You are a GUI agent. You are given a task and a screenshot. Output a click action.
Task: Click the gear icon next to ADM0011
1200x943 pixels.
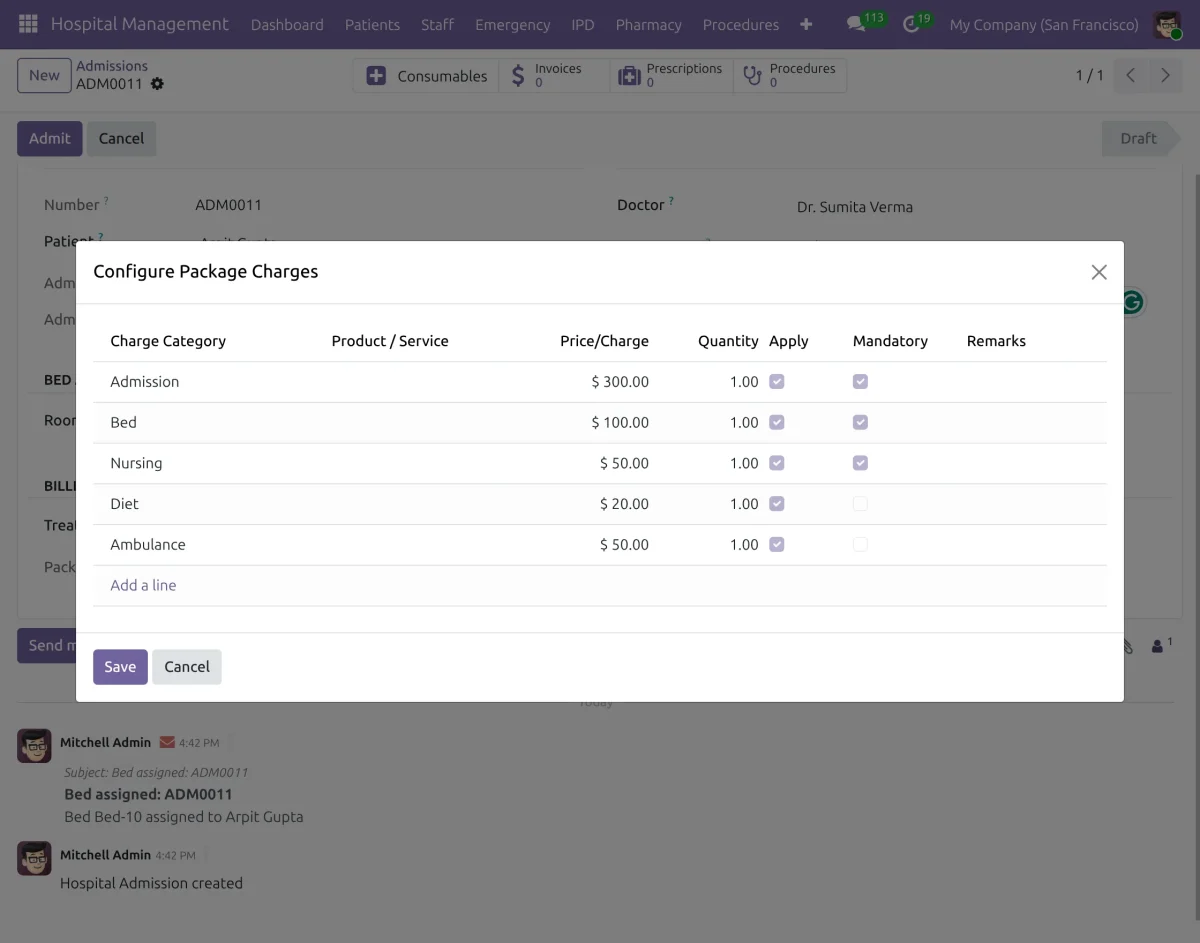coord(157,84)
